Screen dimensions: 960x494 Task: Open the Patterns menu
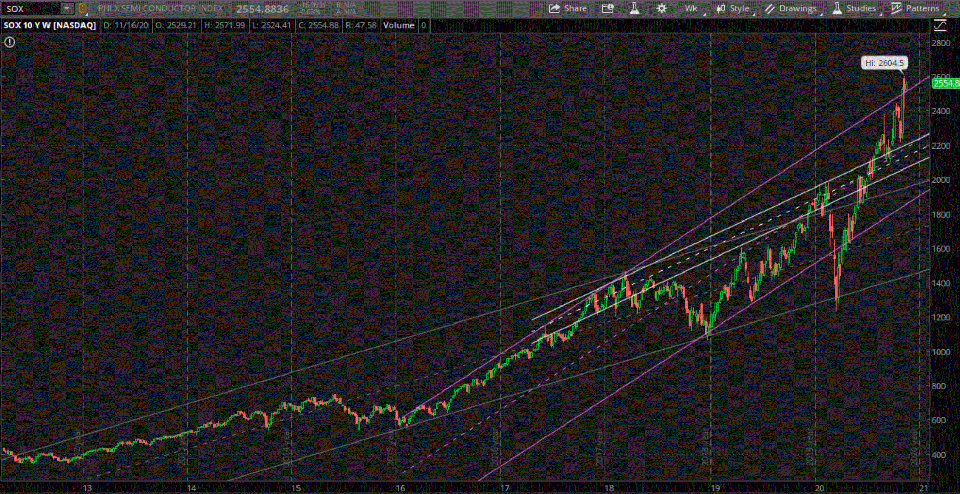pyautogui.click(x=916, y=9)
